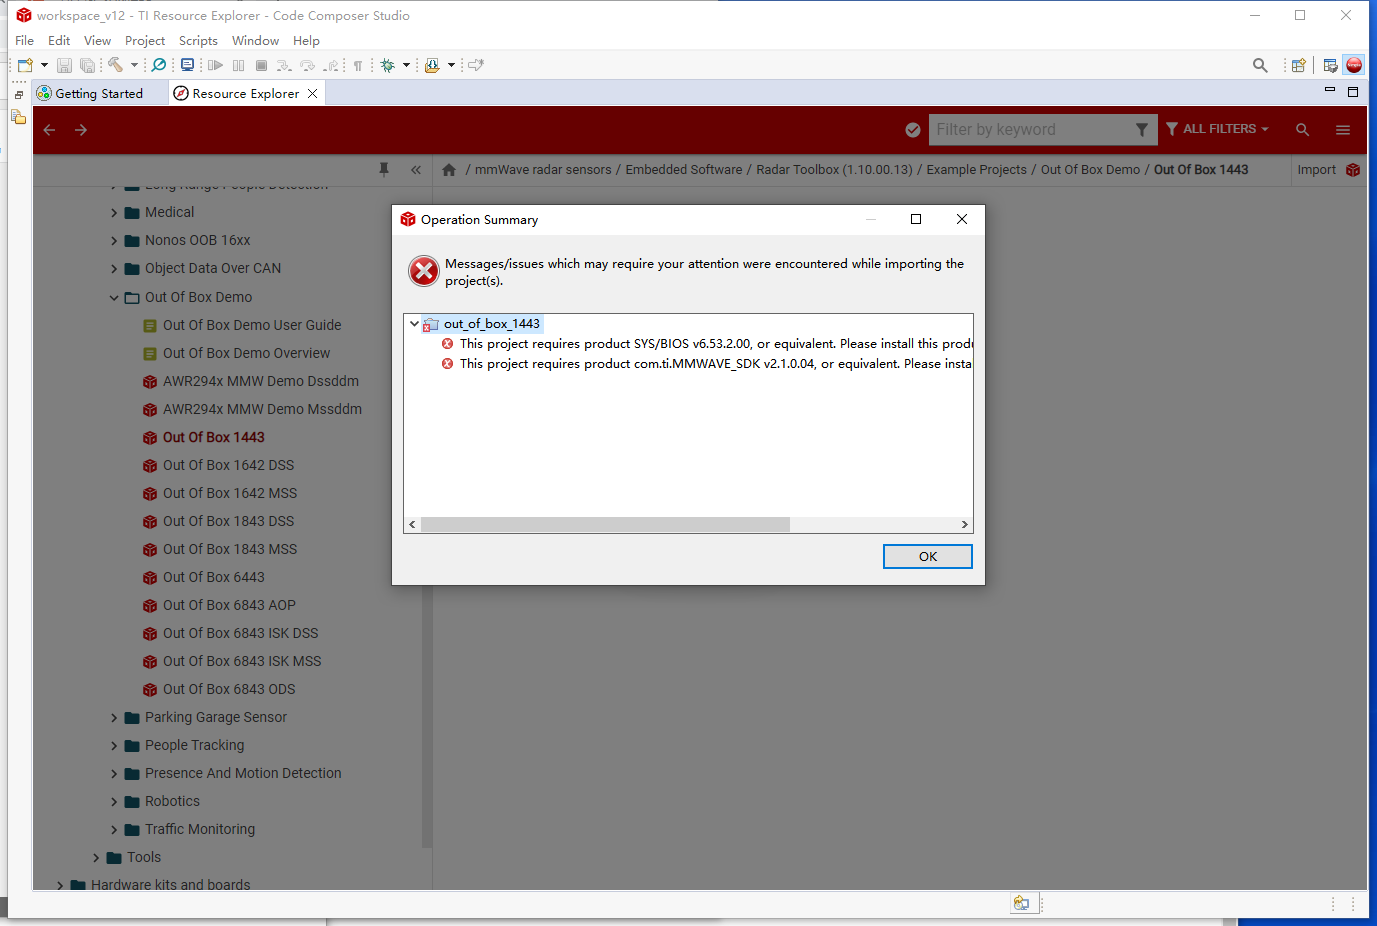Click Example Projects breadcrumb link

[x=976, y=170]
